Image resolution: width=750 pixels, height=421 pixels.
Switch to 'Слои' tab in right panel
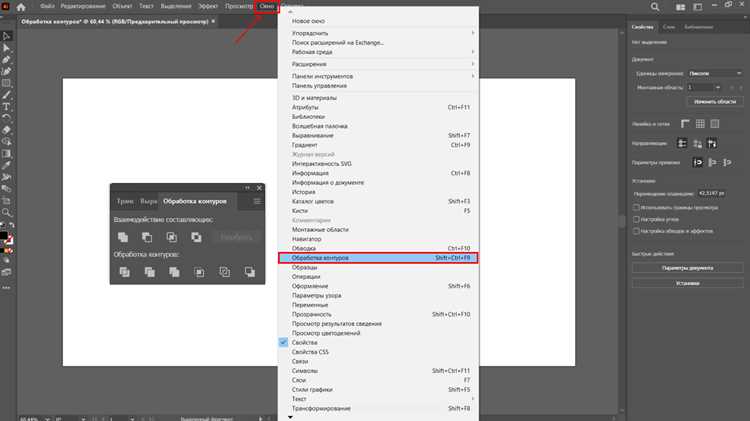click(669, 27)
